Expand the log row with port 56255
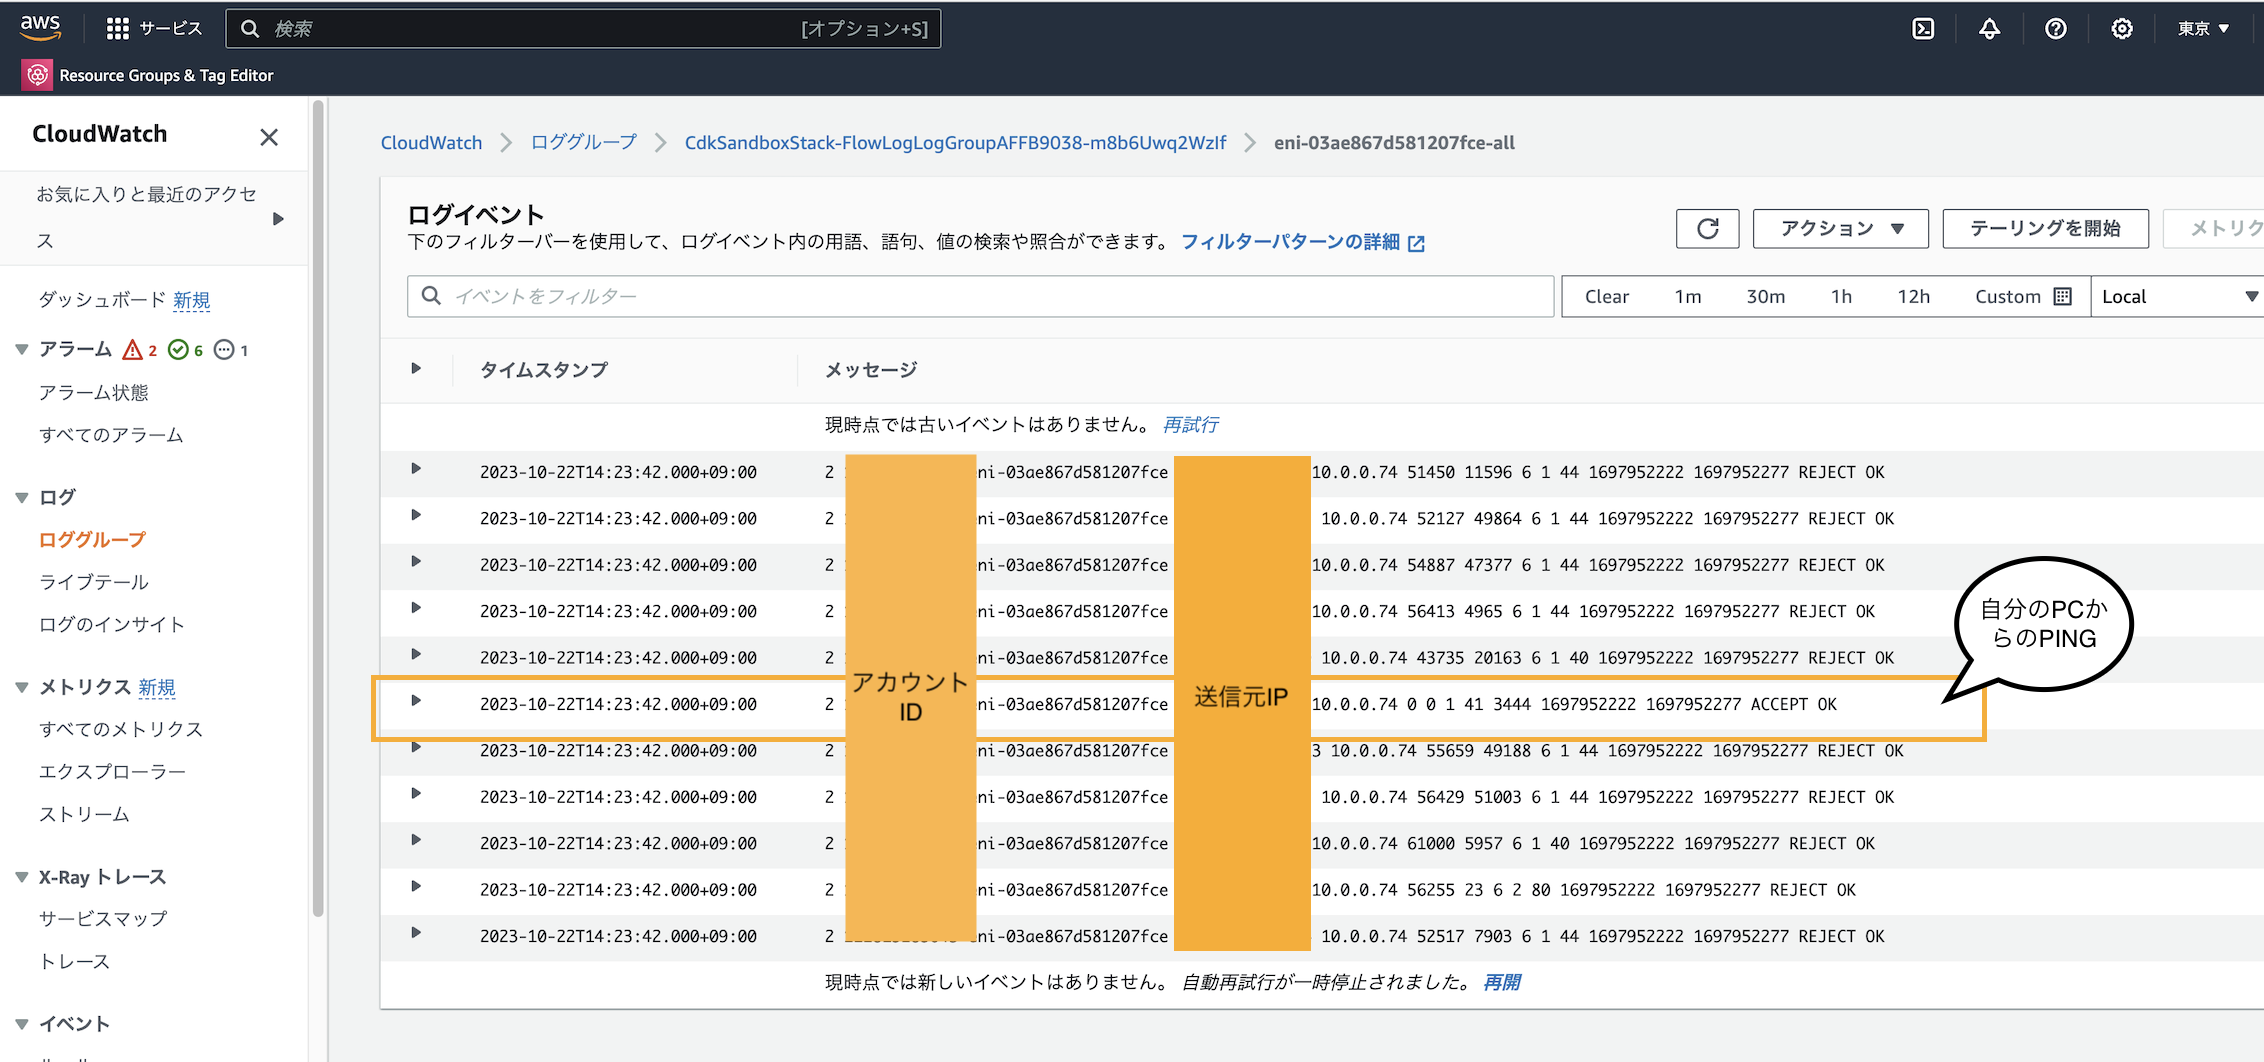Image resolution: width=2264 pixels, height=1062 pixels. 416,887
